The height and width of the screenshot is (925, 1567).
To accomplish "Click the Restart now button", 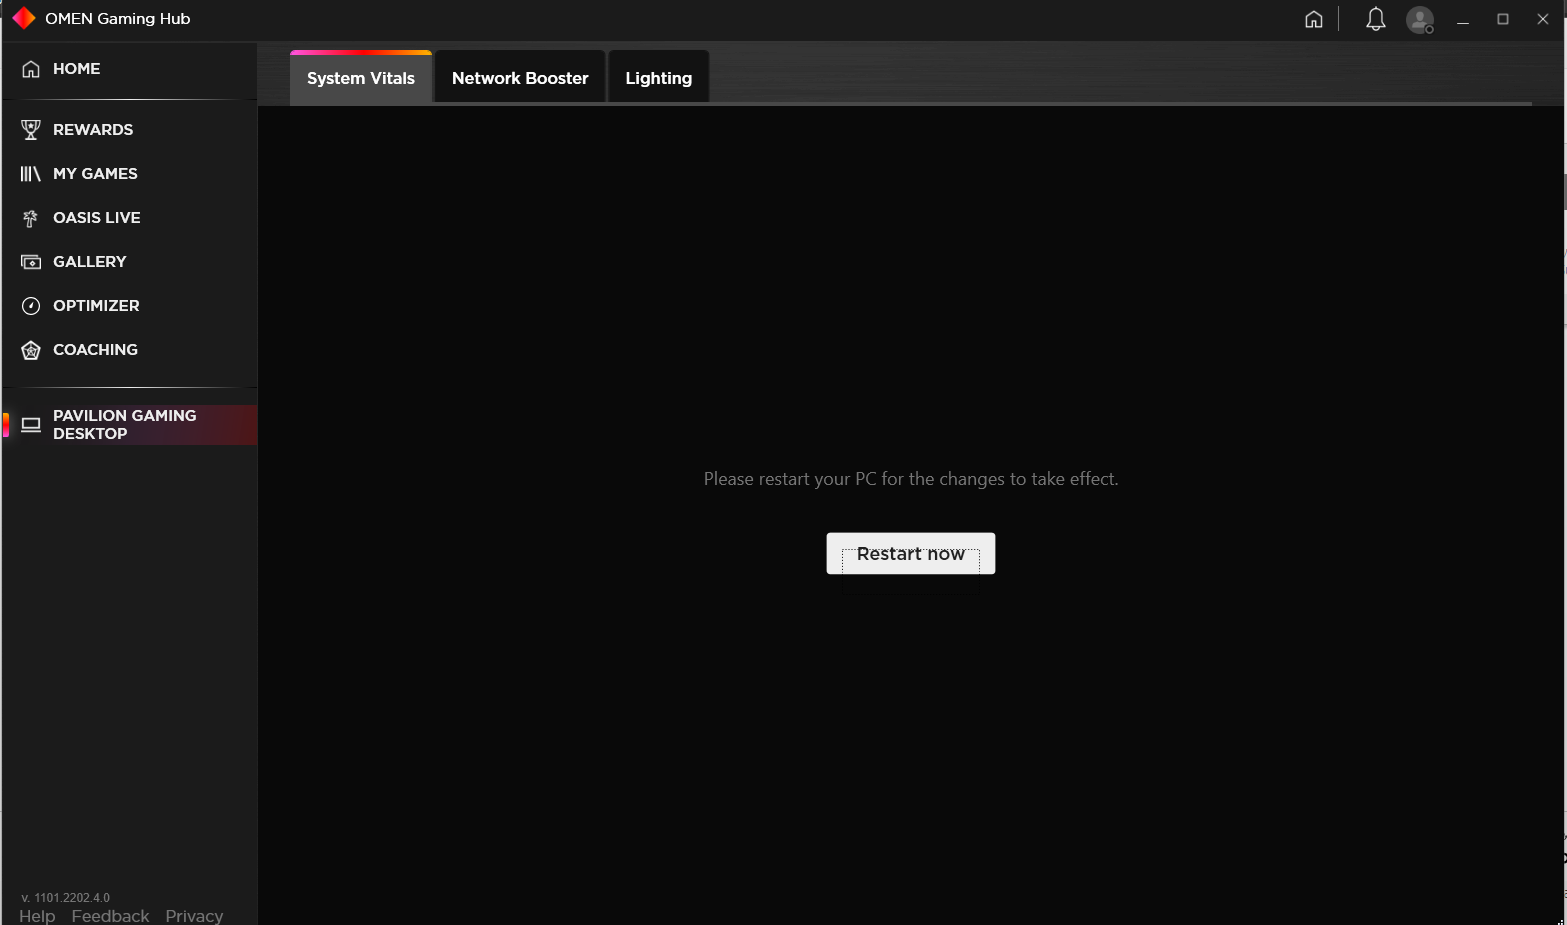I will (x=910, y=553).
